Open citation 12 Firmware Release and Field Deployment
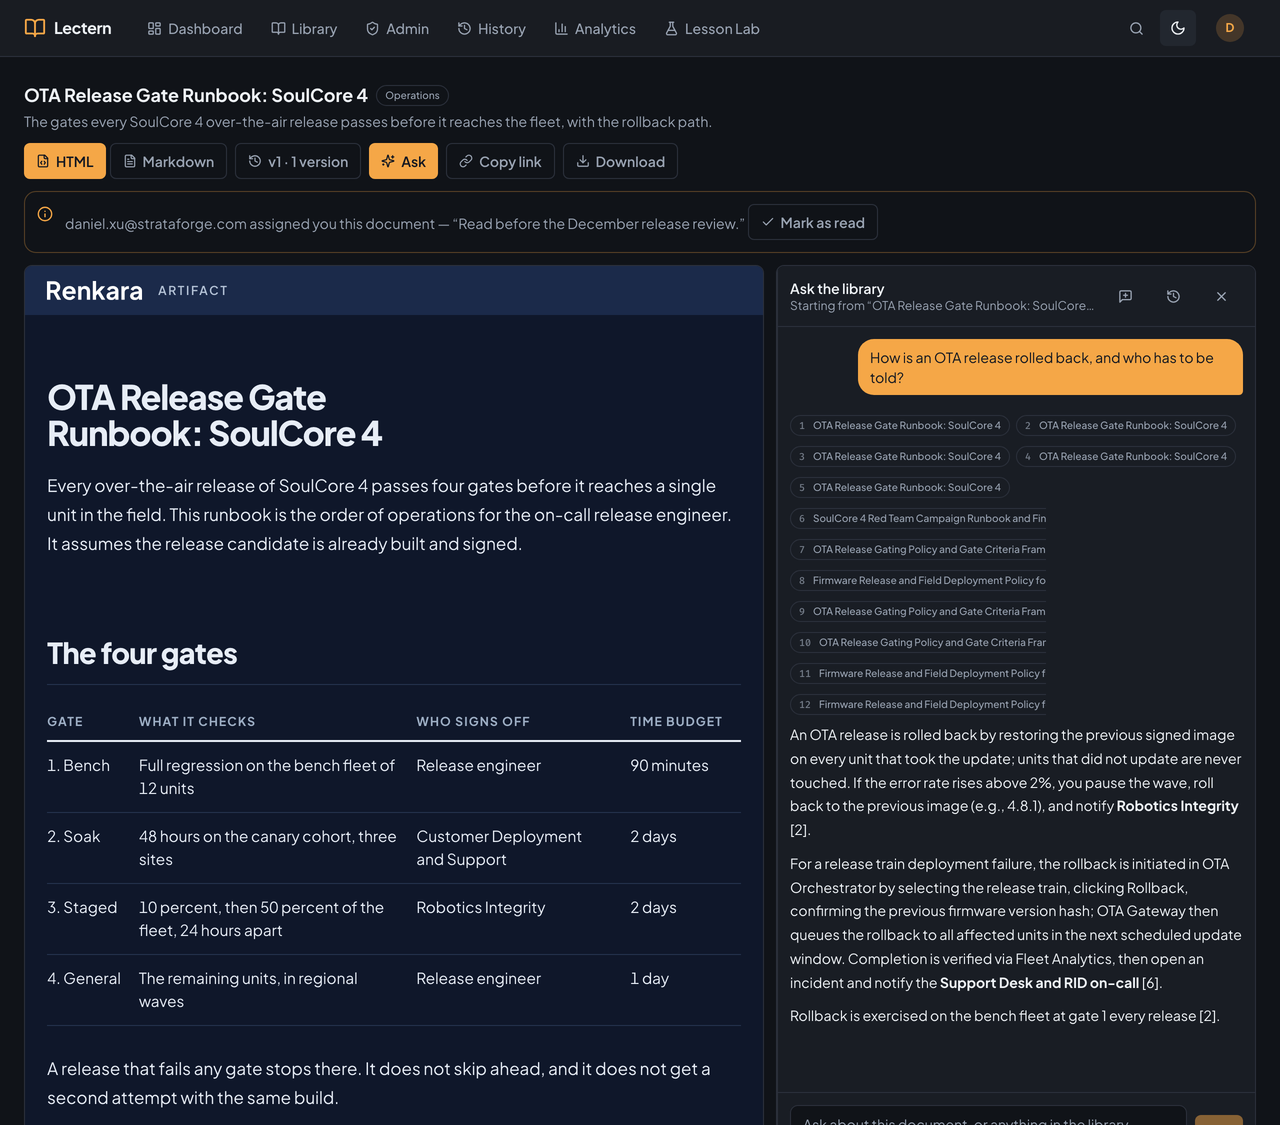 [918, 705]
